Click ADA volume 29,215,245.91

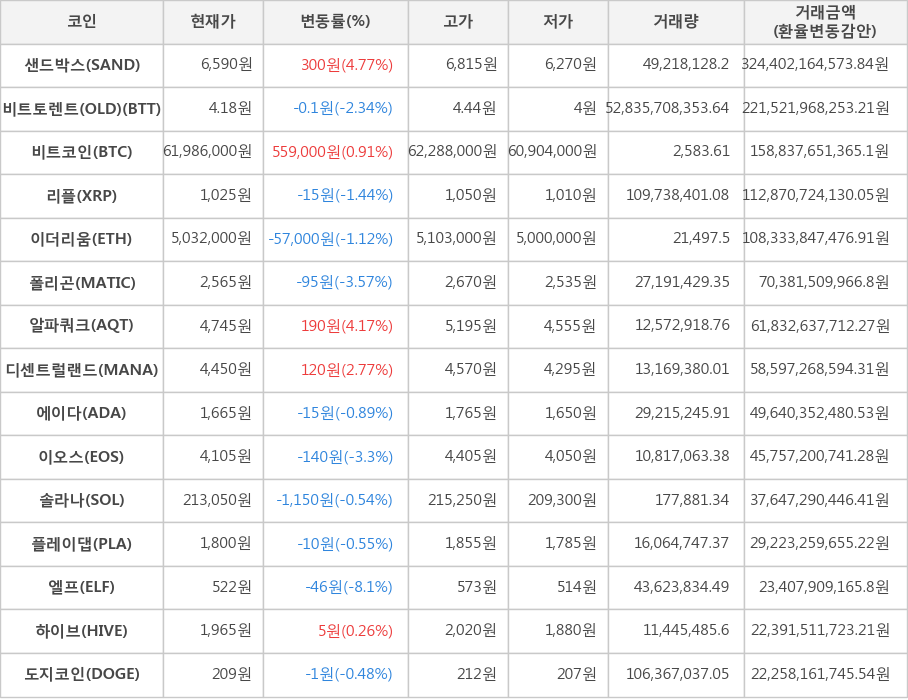[x=682, y=412]
